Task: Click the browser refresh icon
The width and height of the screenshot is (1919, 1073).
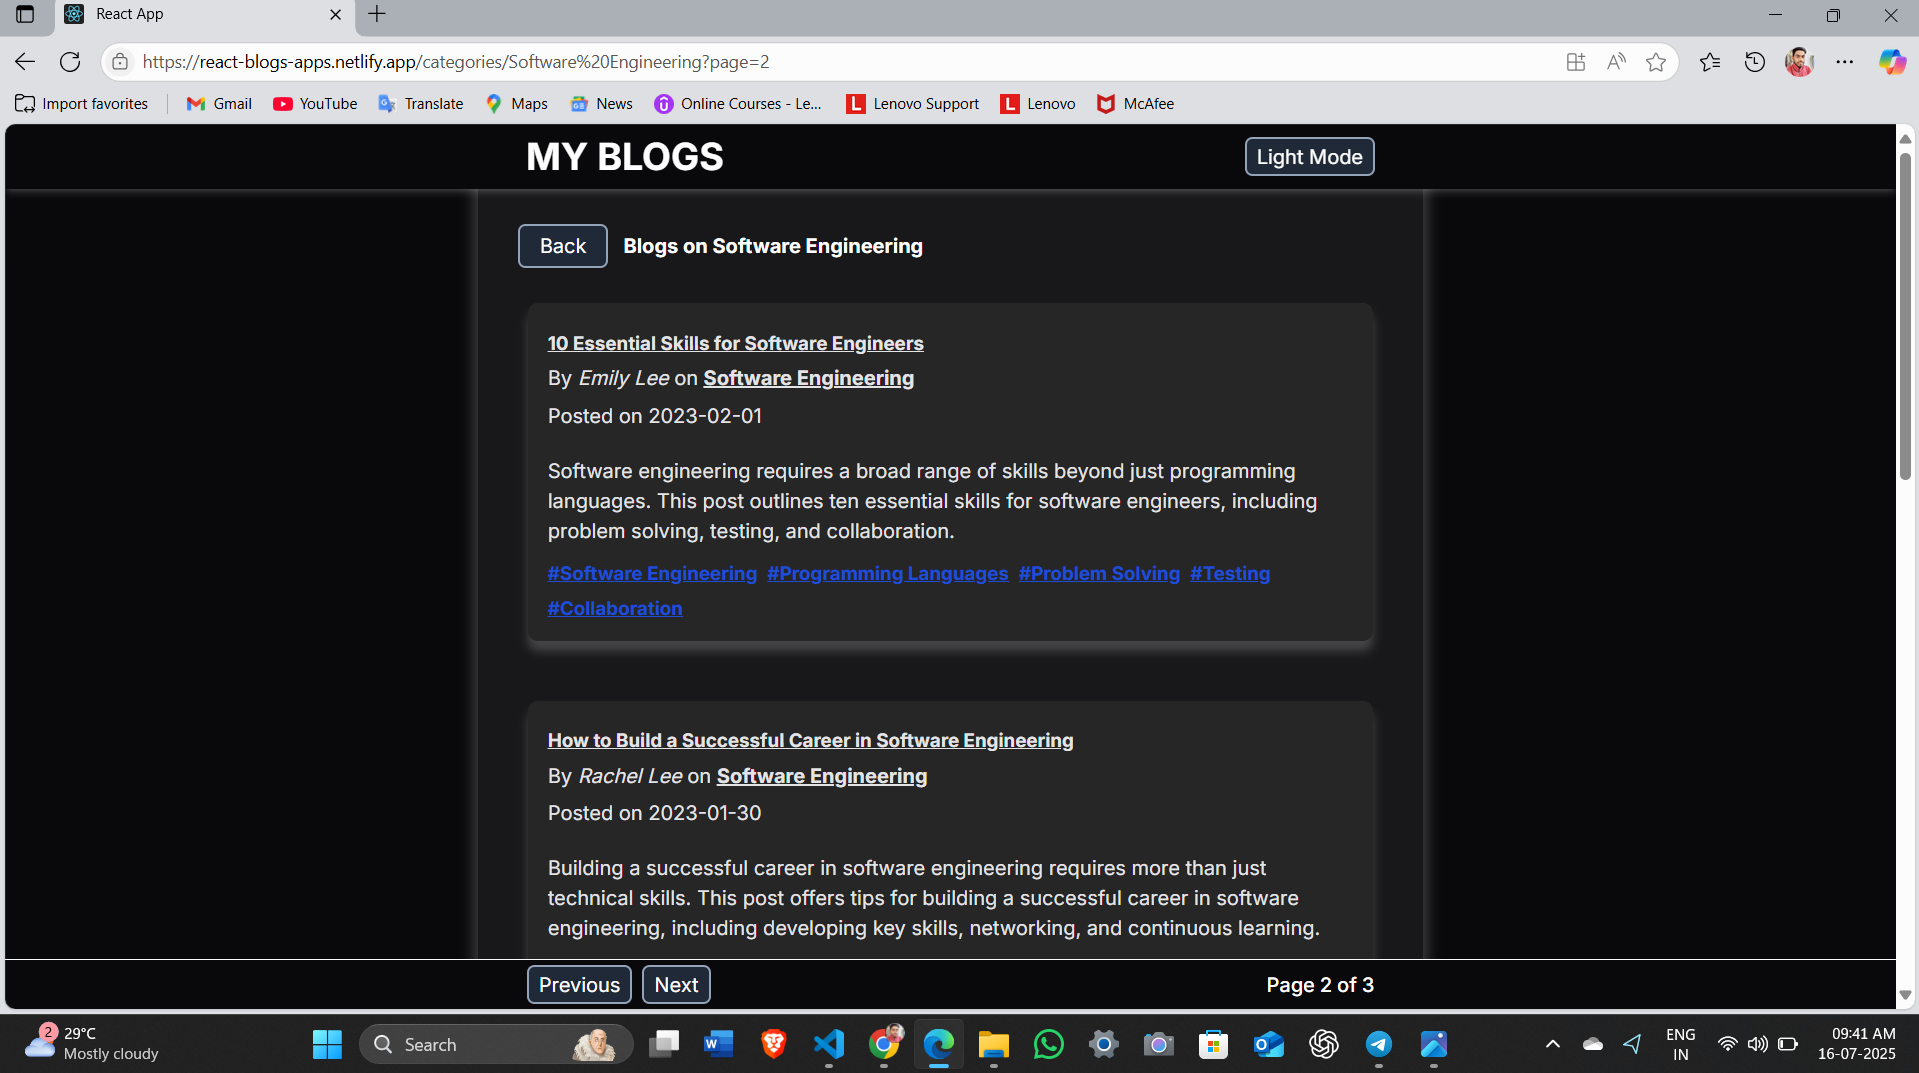Action: point(70,62)
